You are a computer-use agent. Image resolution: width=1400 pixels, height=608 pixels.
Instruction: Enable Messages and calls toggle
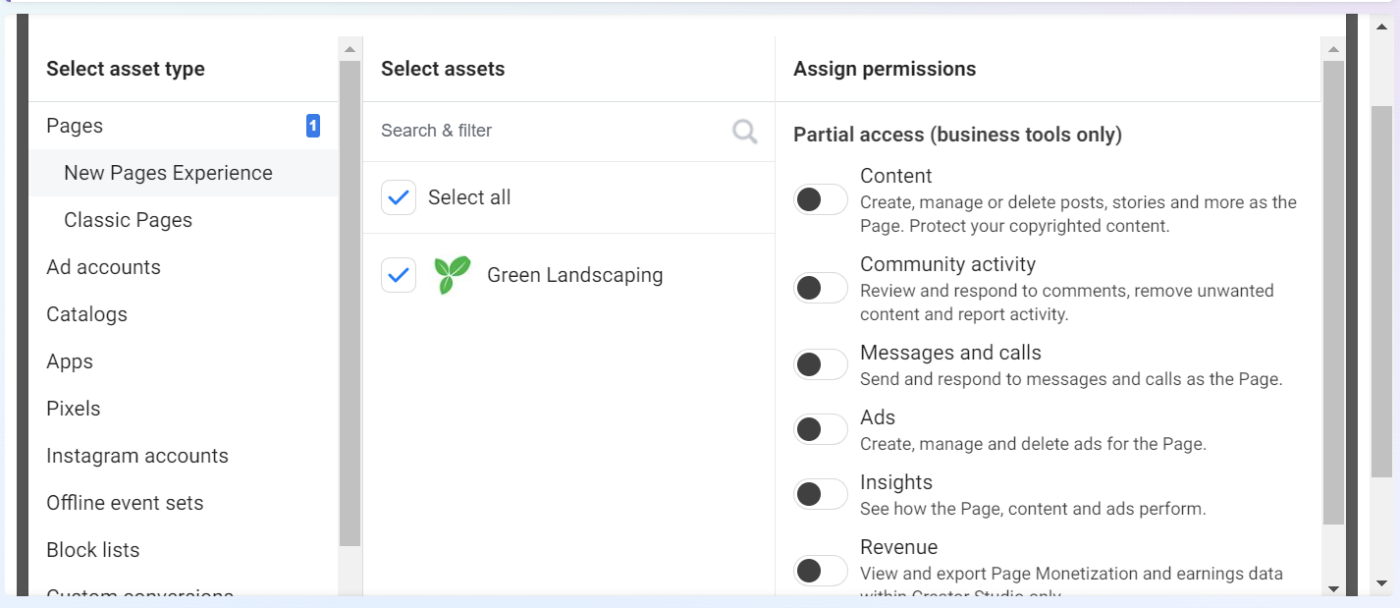click(820, 365)
